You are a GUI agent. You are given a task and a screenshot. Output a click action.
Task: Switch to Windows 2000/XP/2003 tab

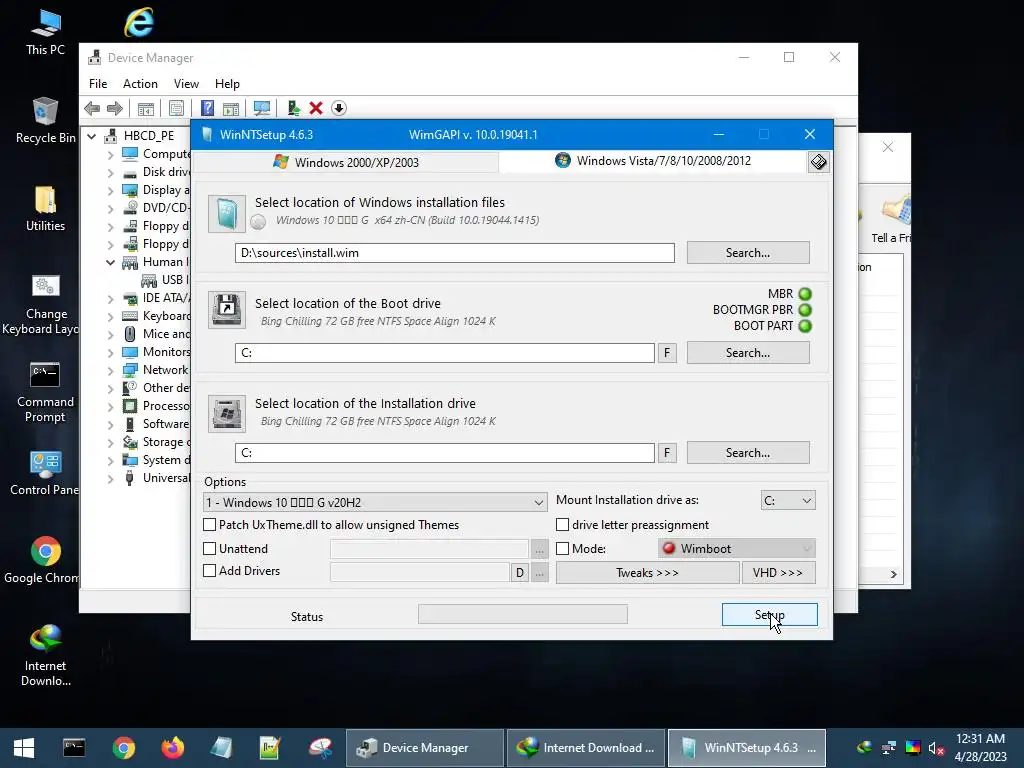tap(346, 162)
